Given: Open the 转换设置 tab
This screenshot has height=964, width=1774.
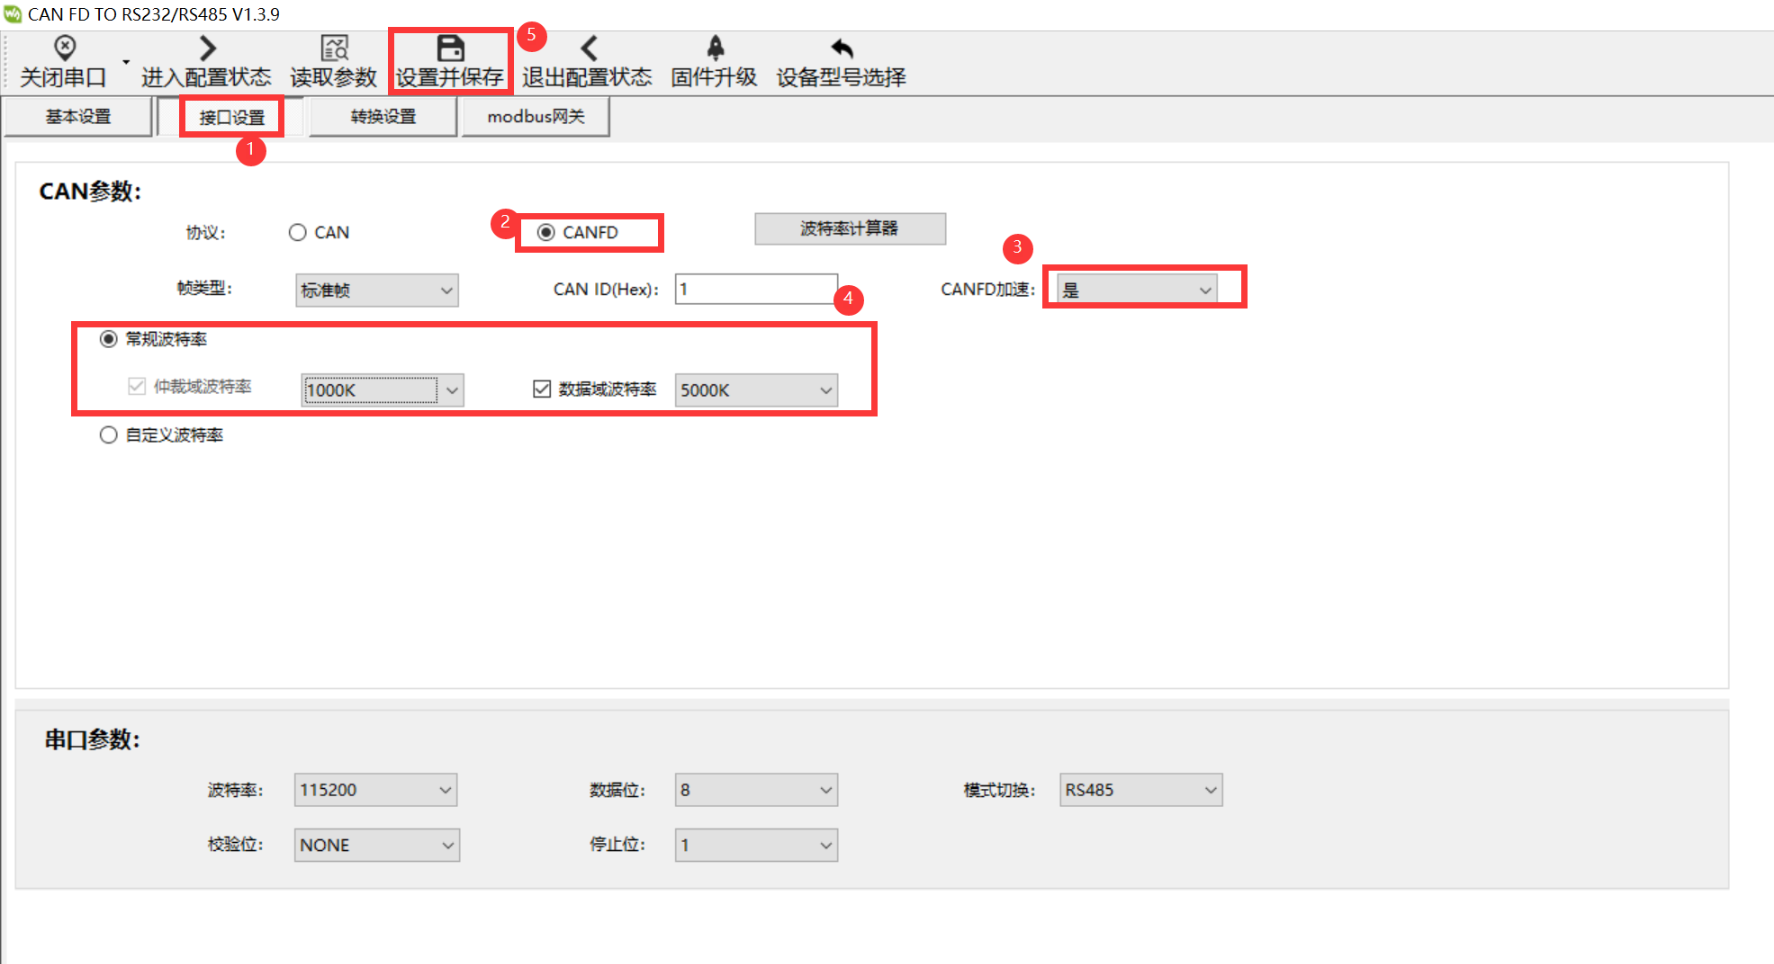Looking at the screenshot, I should pos(383,117).
